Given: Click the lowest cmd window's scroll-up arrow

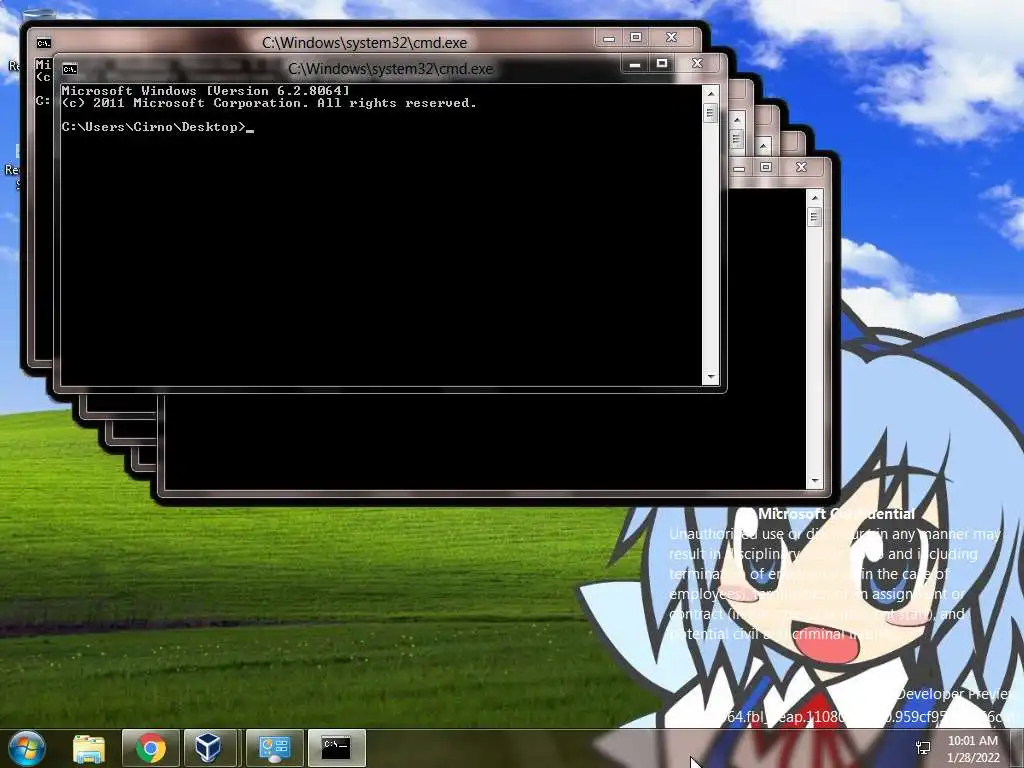Looking at the screenshot, I should [814, 197].
